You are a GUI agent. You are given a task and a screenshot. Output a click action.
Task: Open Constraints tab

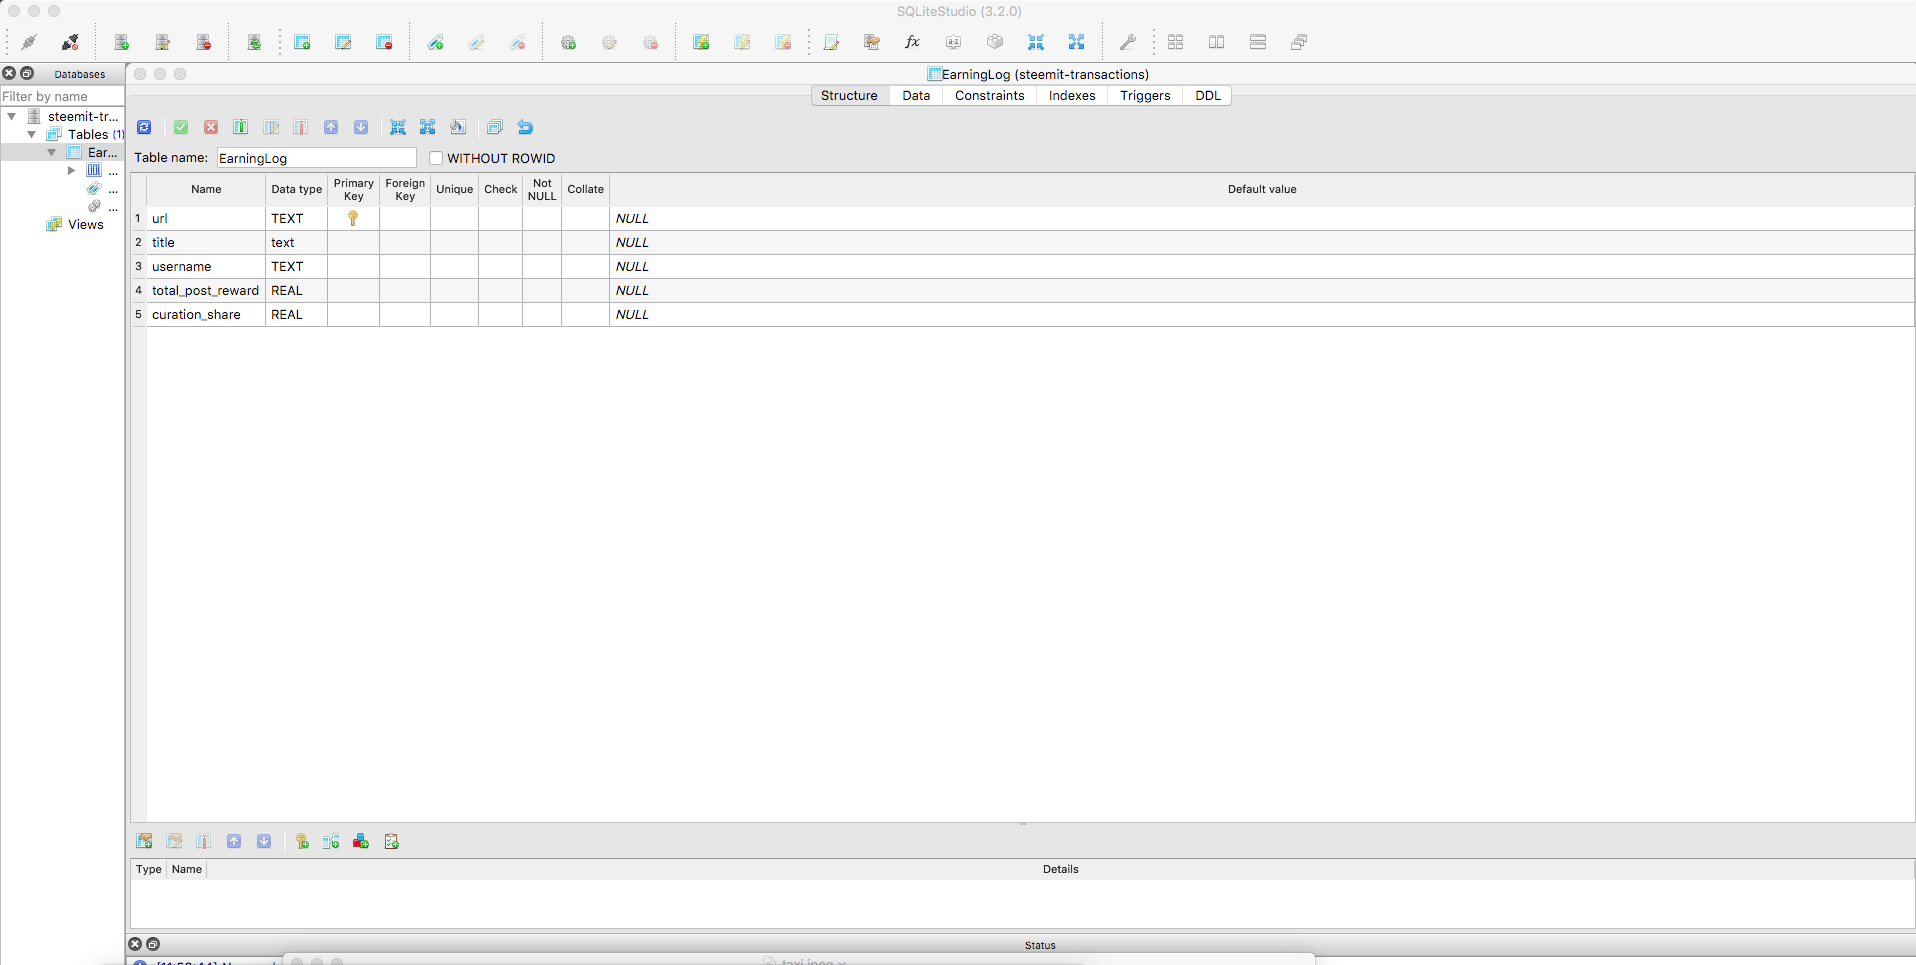pyautogui.click(x=990, y=95)
